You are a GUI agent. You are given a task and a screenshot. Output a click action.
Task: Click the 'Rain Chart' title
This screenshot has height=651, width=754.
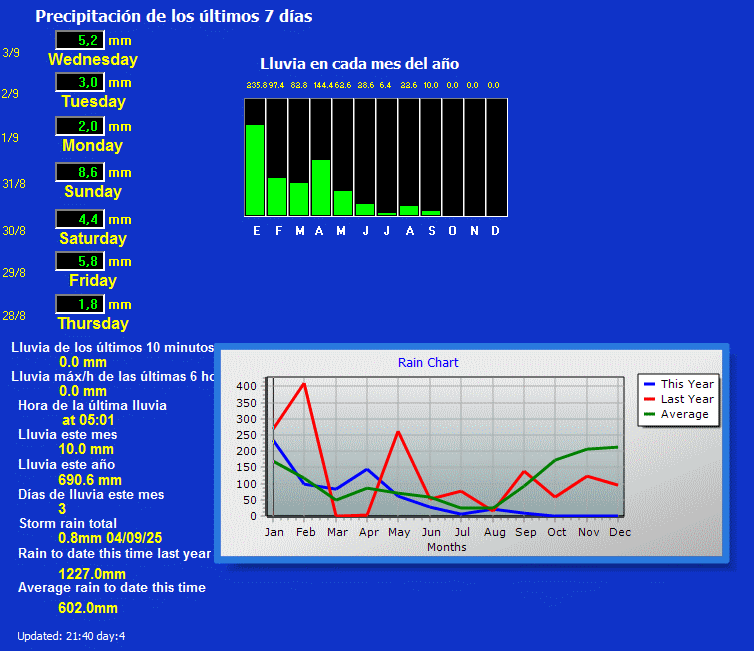tap(428, 363)
